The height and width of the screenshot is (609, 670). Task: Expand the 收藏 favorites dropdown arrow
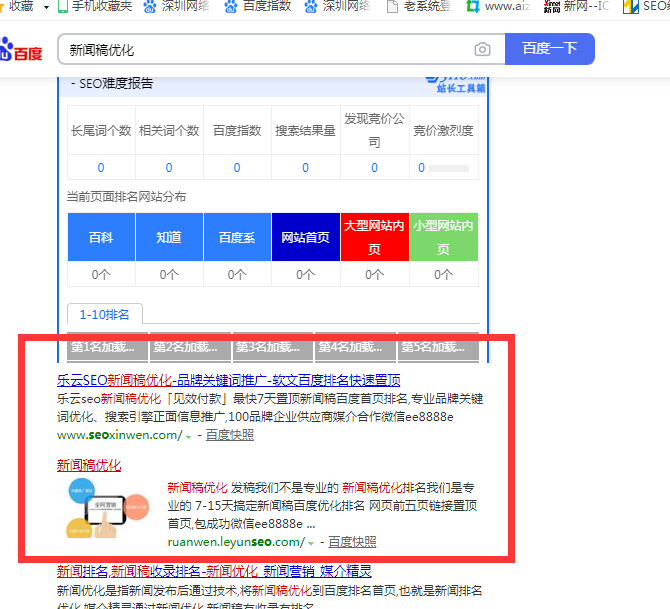click(x=46, y=7)
